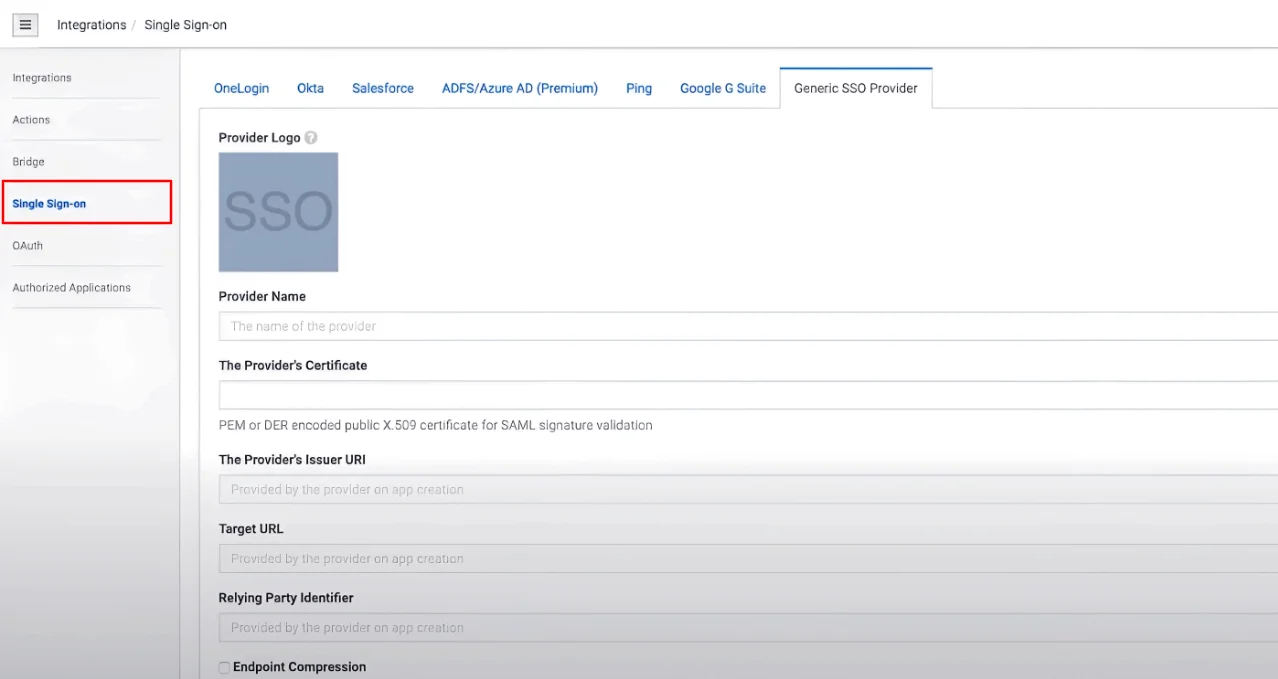Open Bridge in the sidebar

pos(28,162)
